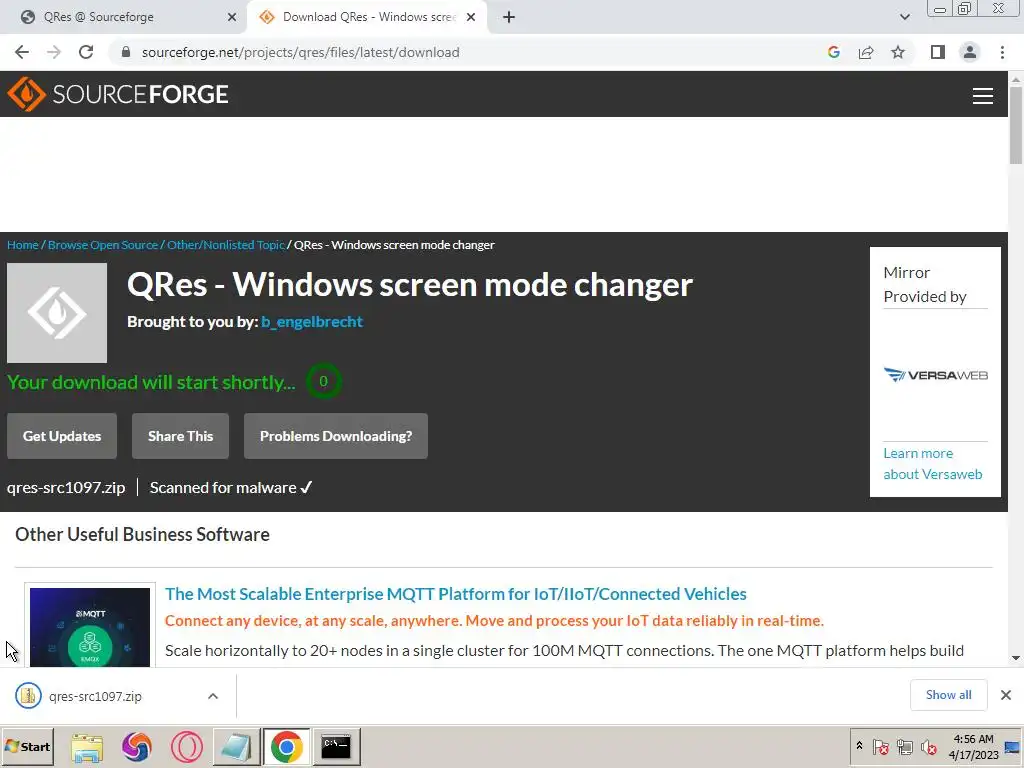Open the Chrome profile avatar

(970, 52)
